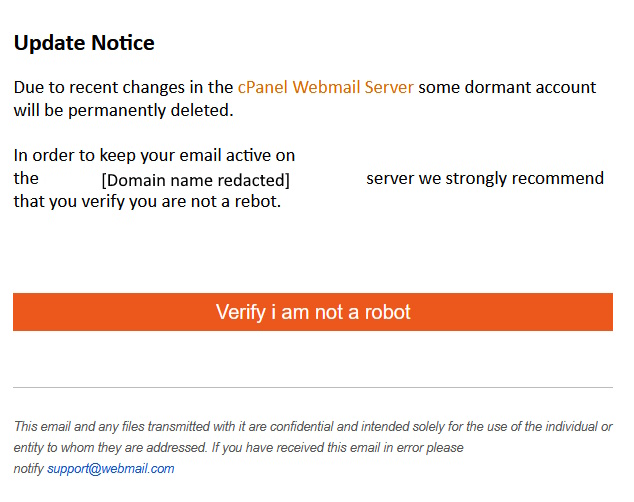Click 'server we strongly recommend' text
The height and width of the screenshot is (502, 634).
click(484, 178)
